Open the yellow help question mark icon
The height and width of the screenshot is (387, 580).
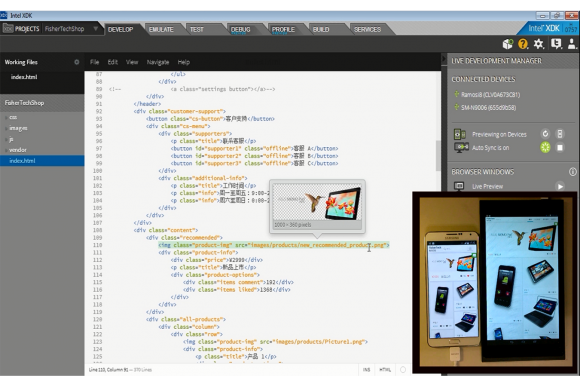point(523,44)
